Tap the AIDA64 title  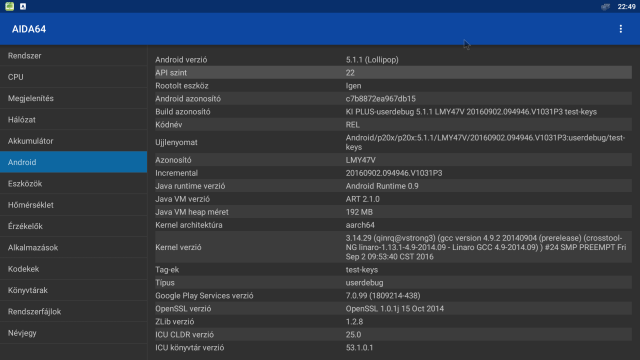click(x=29, y=29)
